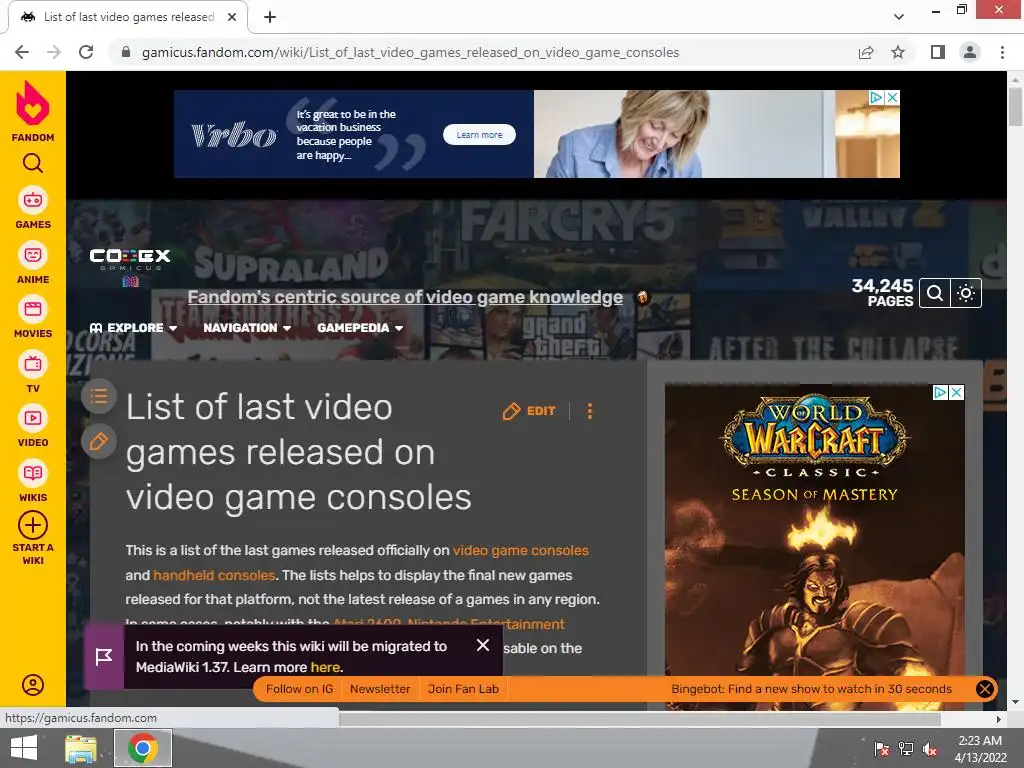Open Fandom's centric source tagline link
The image size is (1024, 768).
pyautogui.click(x=405, y=297)
